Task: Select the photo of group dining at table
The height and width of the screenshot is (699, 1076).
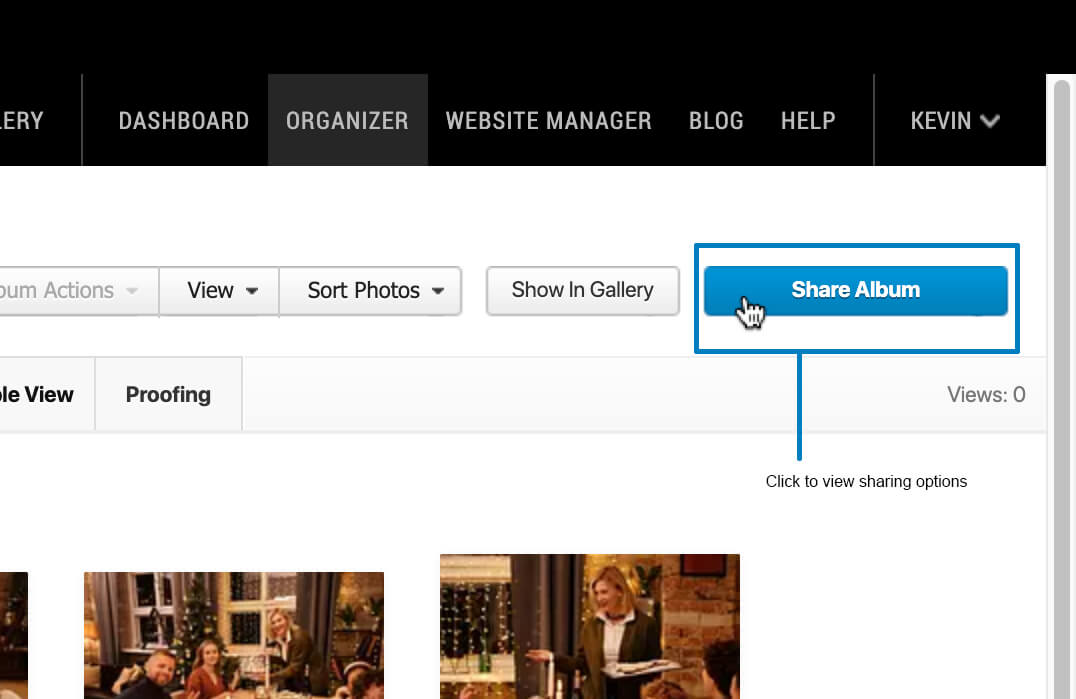Action: 233,634
